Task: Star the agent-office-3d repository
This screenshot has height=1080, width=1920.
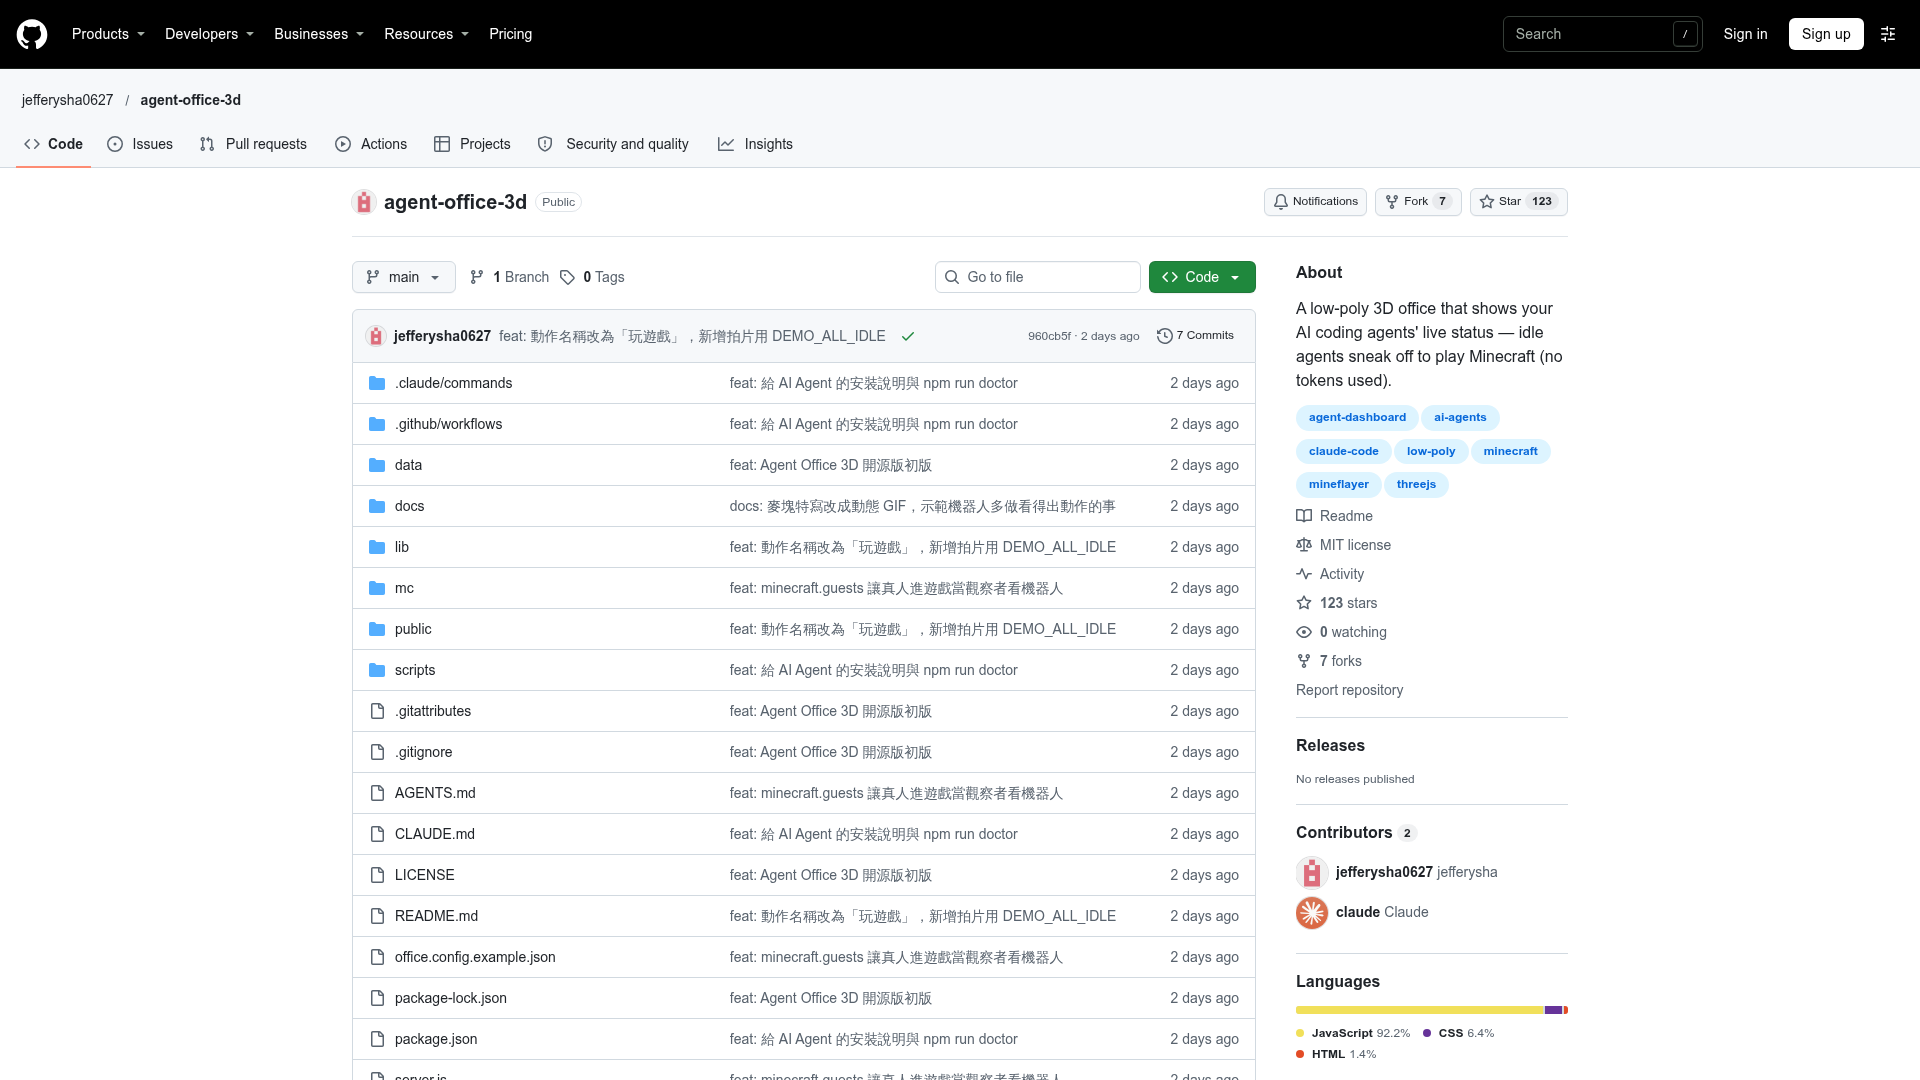Action: [x=1518, y=202]
